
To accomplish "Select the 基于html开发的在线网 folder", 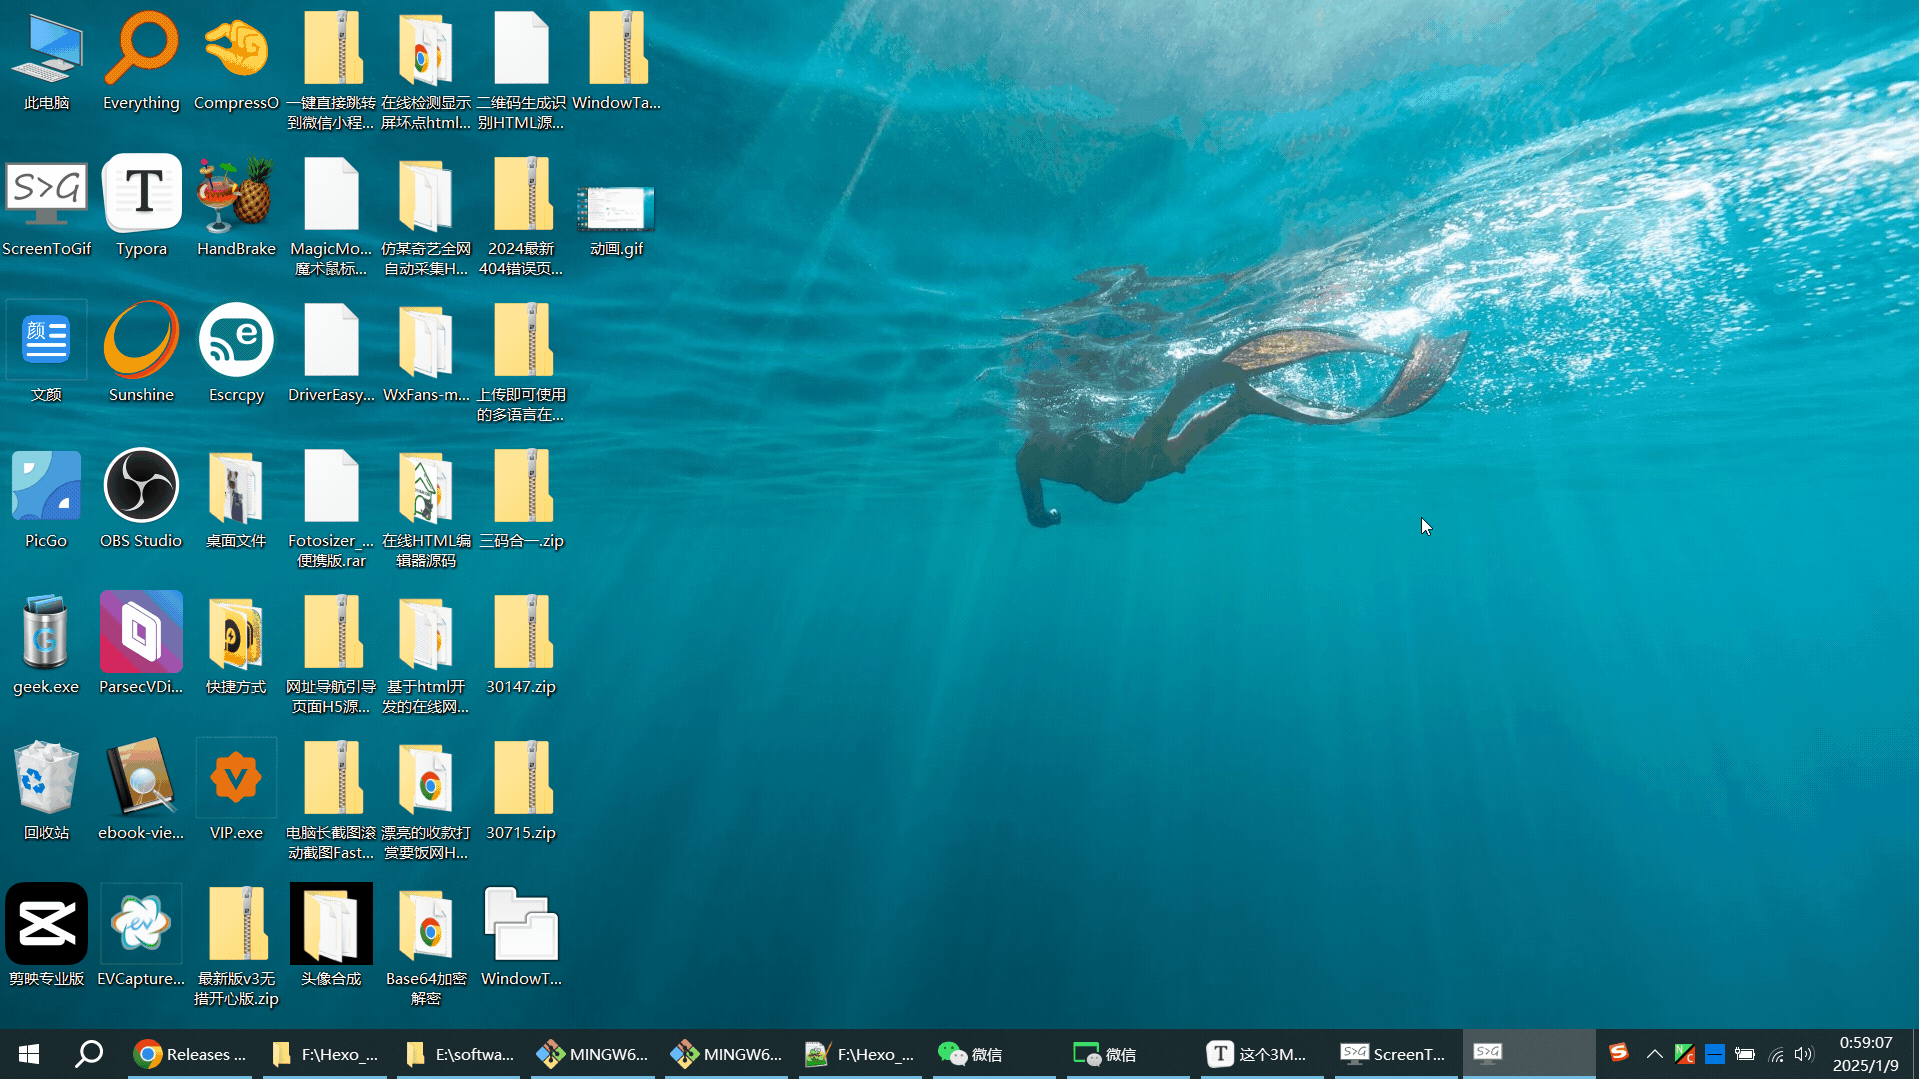I will tap(426, 656).
